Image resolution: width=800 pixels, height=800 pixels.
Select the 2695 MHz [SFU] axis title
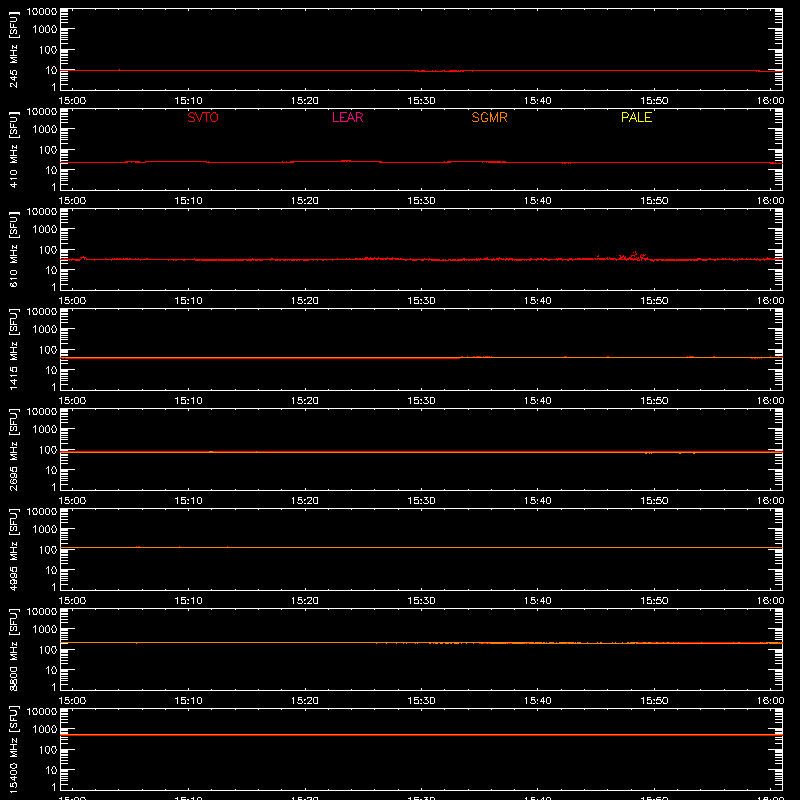pyautogui.click(x=13, y=449)
